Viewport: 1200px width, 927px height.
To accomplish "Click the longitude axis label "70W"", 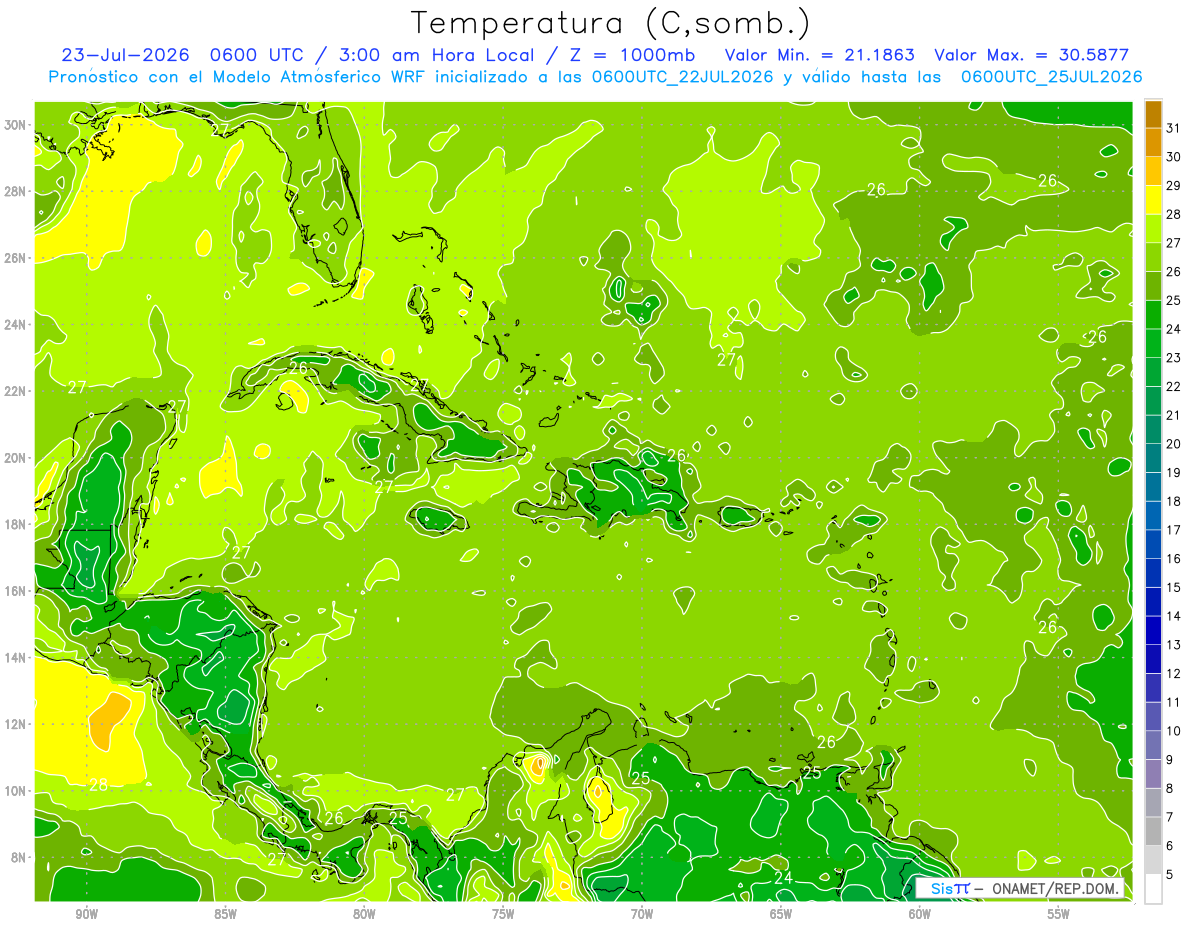I will pyautogui.click(x=642, y=914).
